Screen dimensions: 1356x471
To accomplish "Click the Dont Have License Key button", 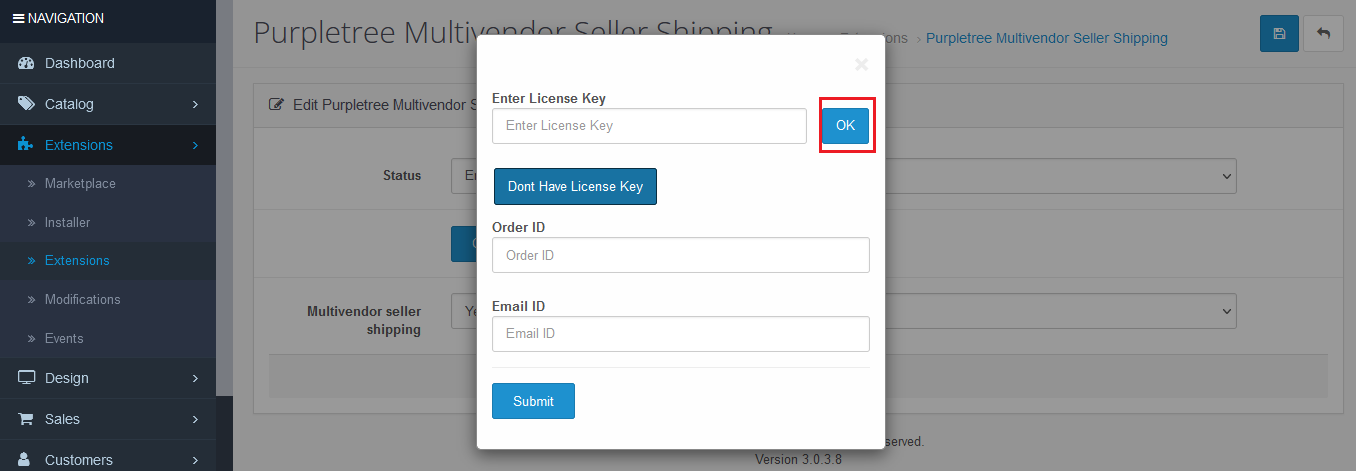I will [575, 187].
